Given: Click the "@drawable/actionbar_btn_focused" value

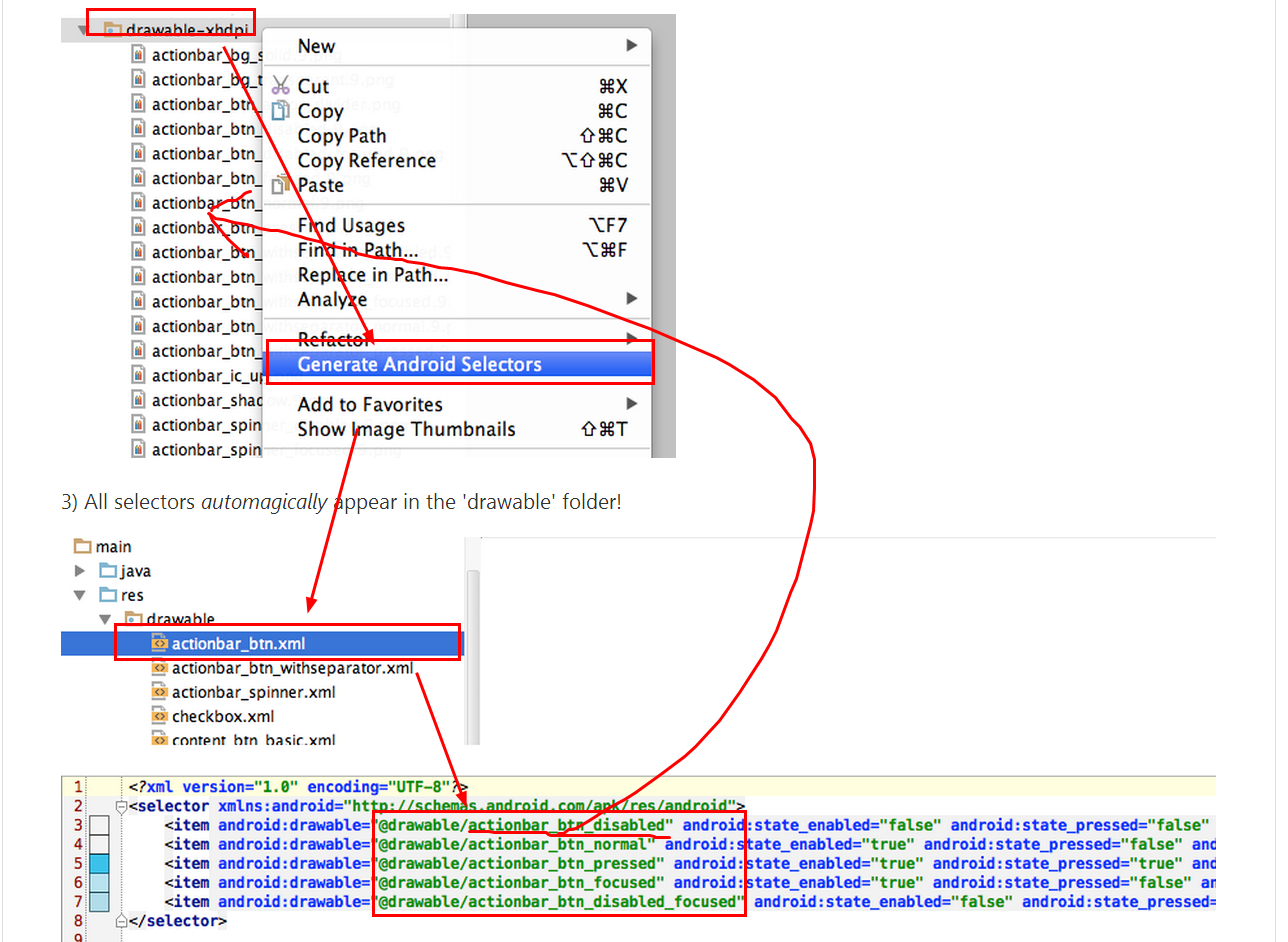Looking at the screenshot, I should tap(519, 882).
